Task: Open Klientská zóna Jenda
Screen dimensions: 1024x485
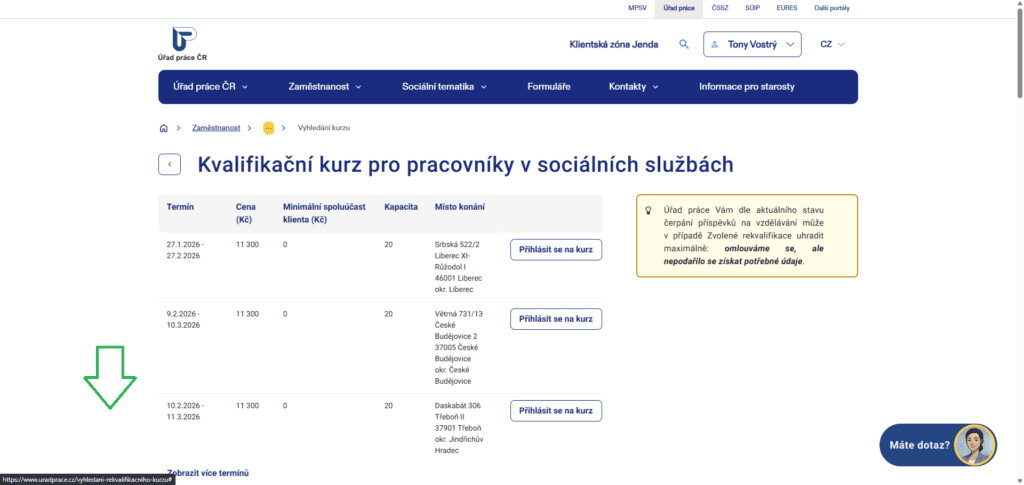Action: [x=614, y=44]
